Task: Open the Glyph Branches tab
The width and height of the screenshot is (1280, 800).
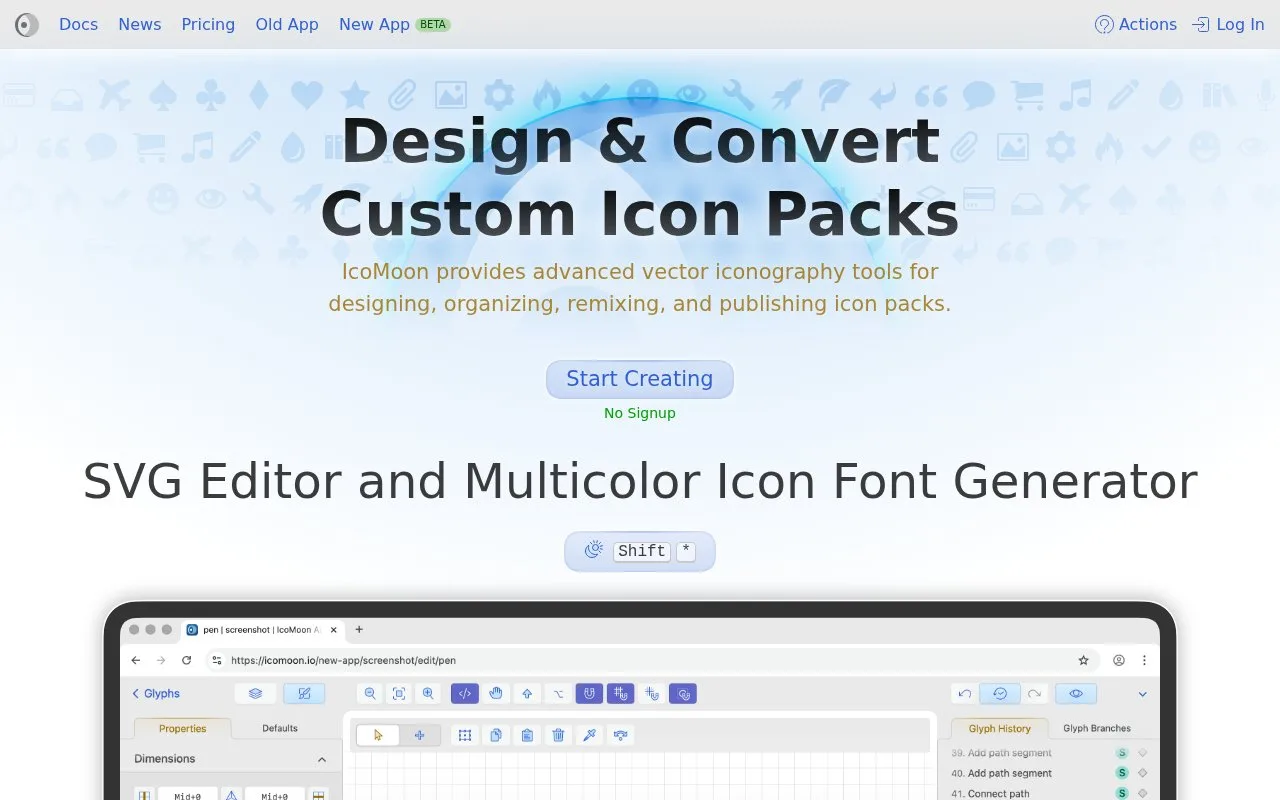Action: pyautogui.click(x=1097, y=728)
